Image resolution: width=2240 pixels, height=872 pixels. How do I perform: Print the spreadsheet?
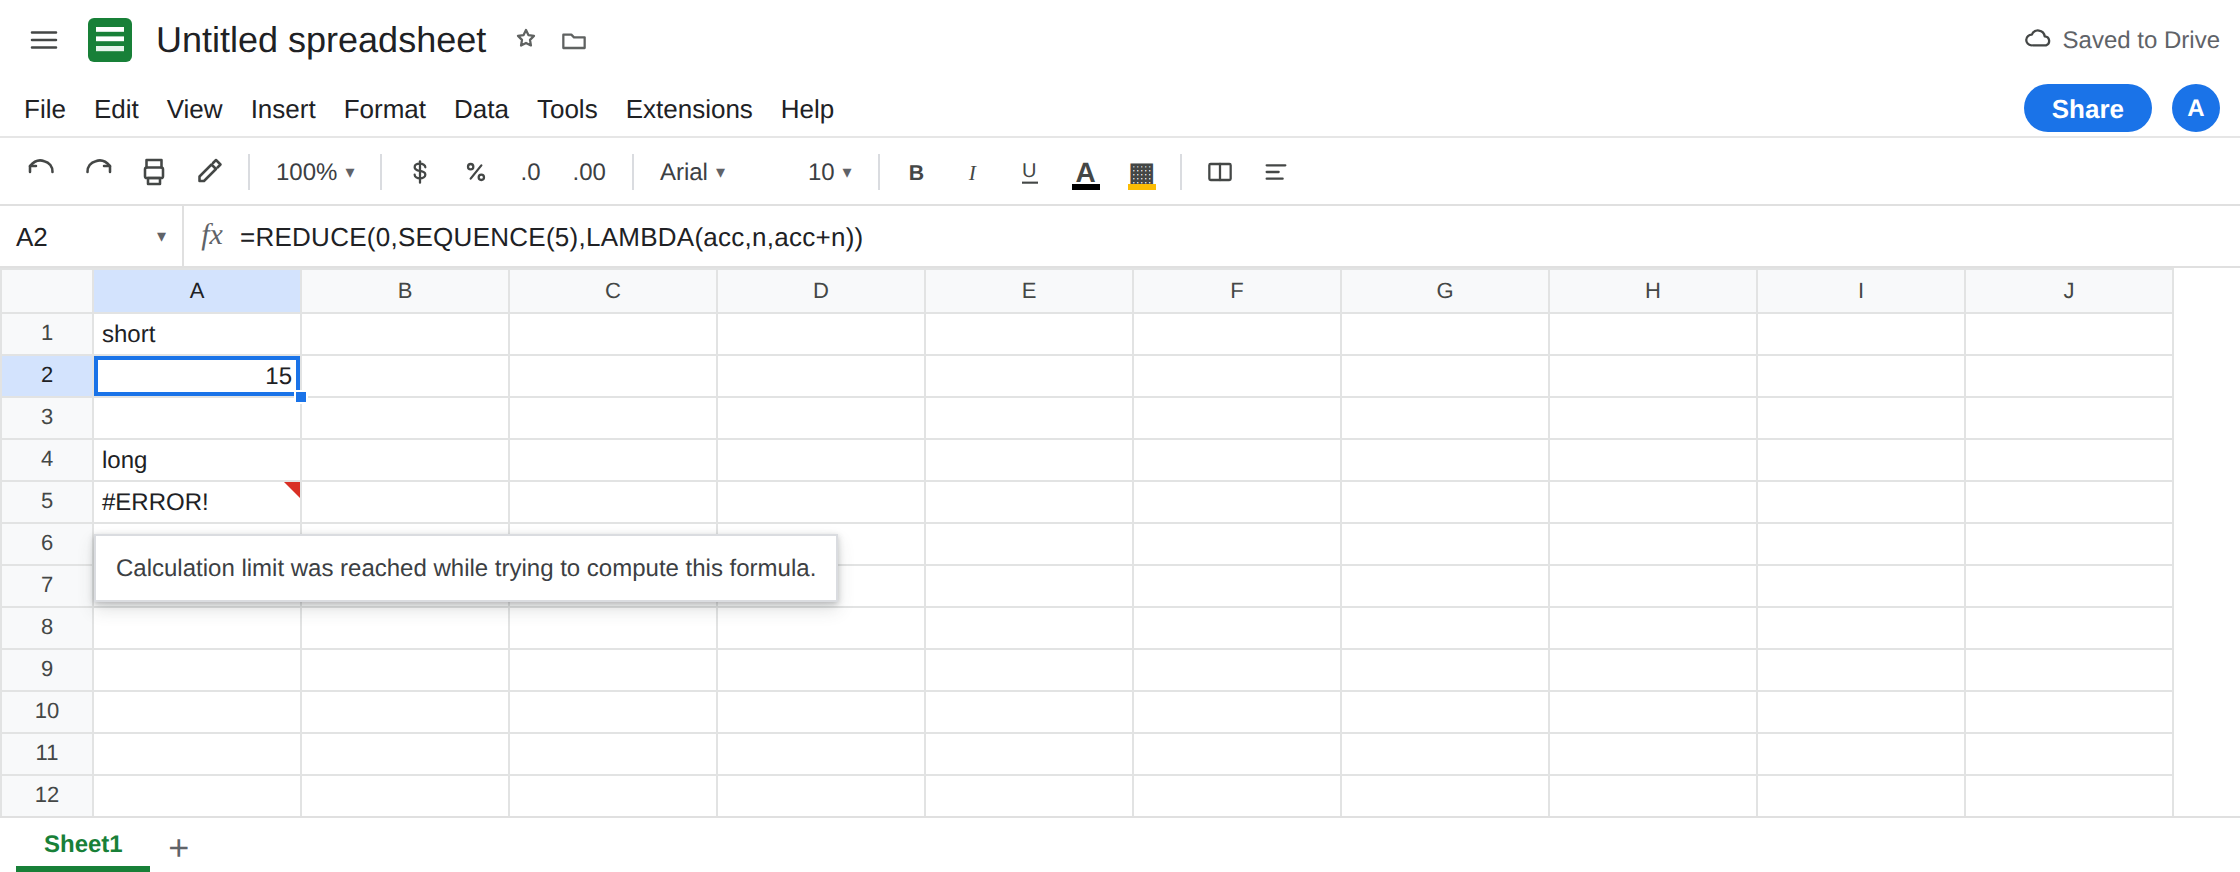pyautogui.click(x=154, y=172)
